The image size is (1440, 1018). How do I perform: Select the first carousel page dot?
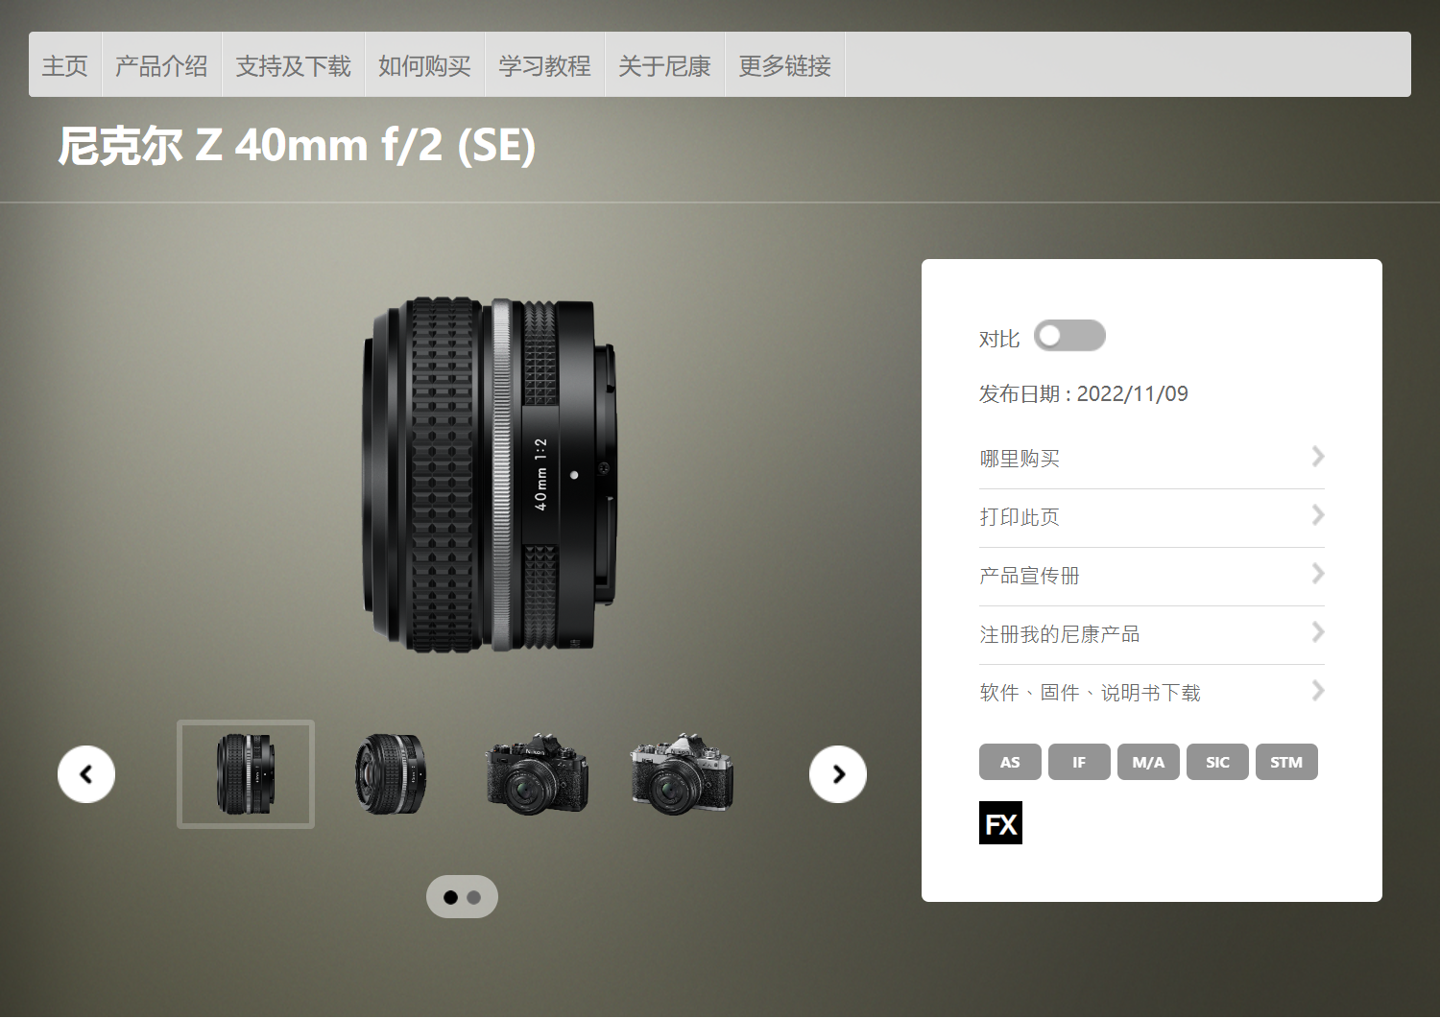point(451,898)
